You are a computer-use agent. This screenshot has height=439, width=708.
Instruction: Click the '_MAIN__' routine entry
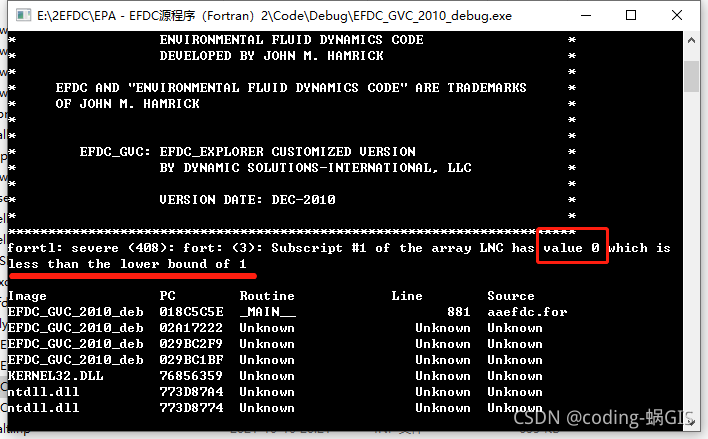(267, 312)
